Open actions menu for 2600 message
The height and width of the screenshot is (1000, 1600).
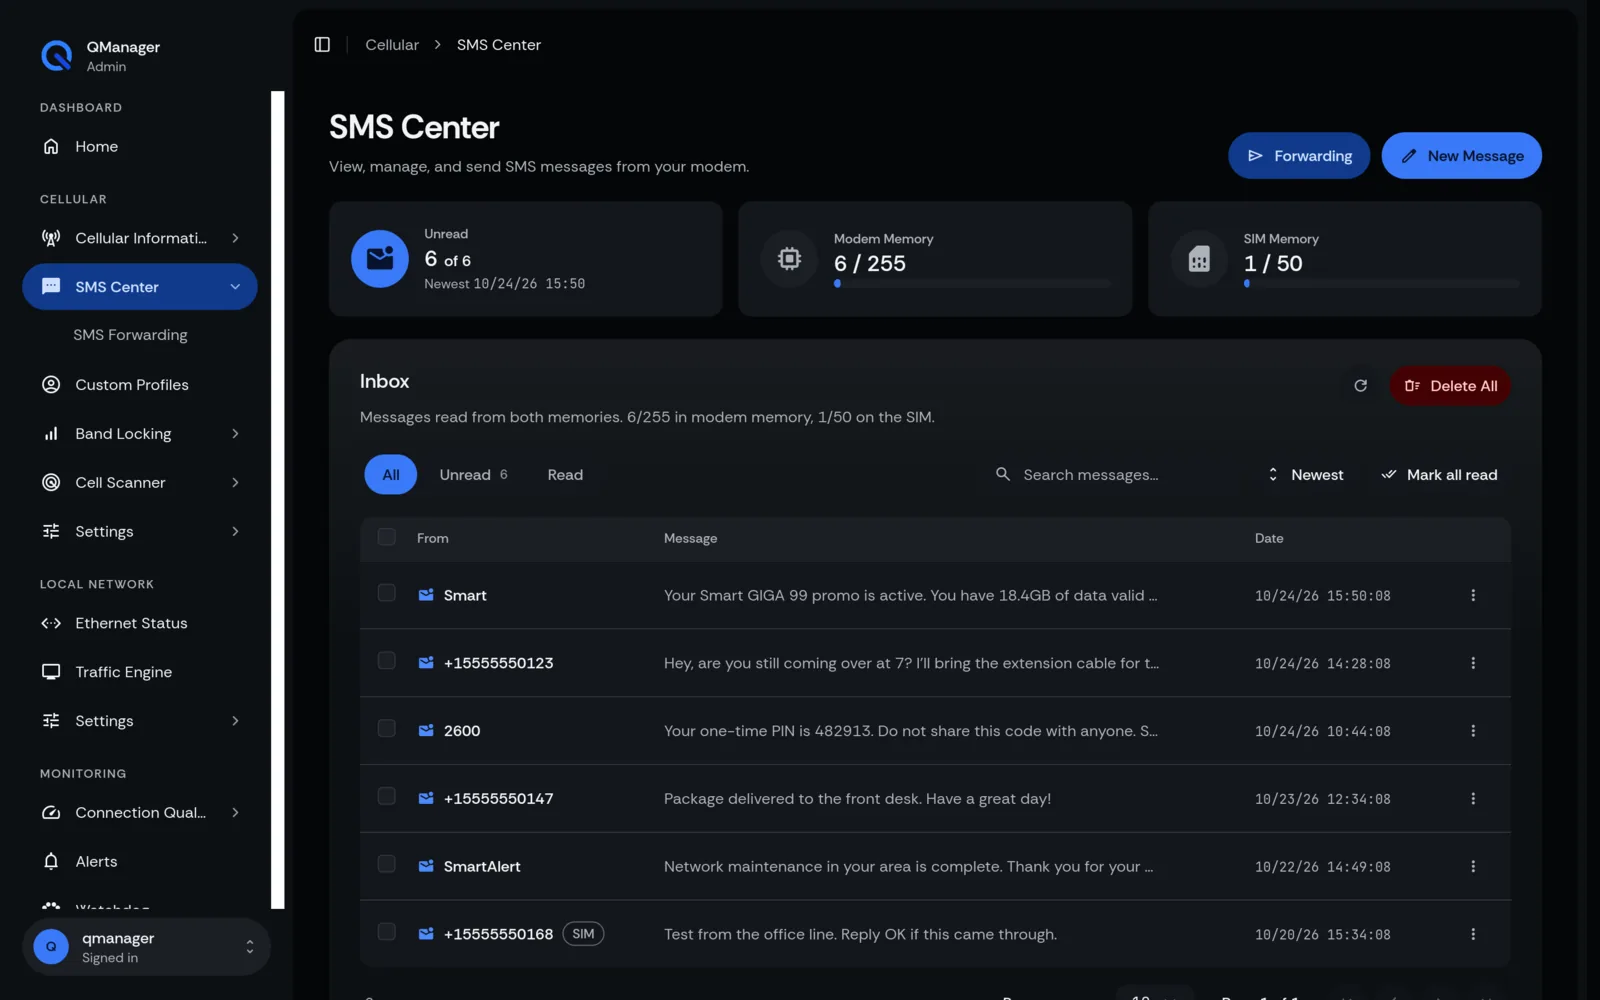point(1473,731)
